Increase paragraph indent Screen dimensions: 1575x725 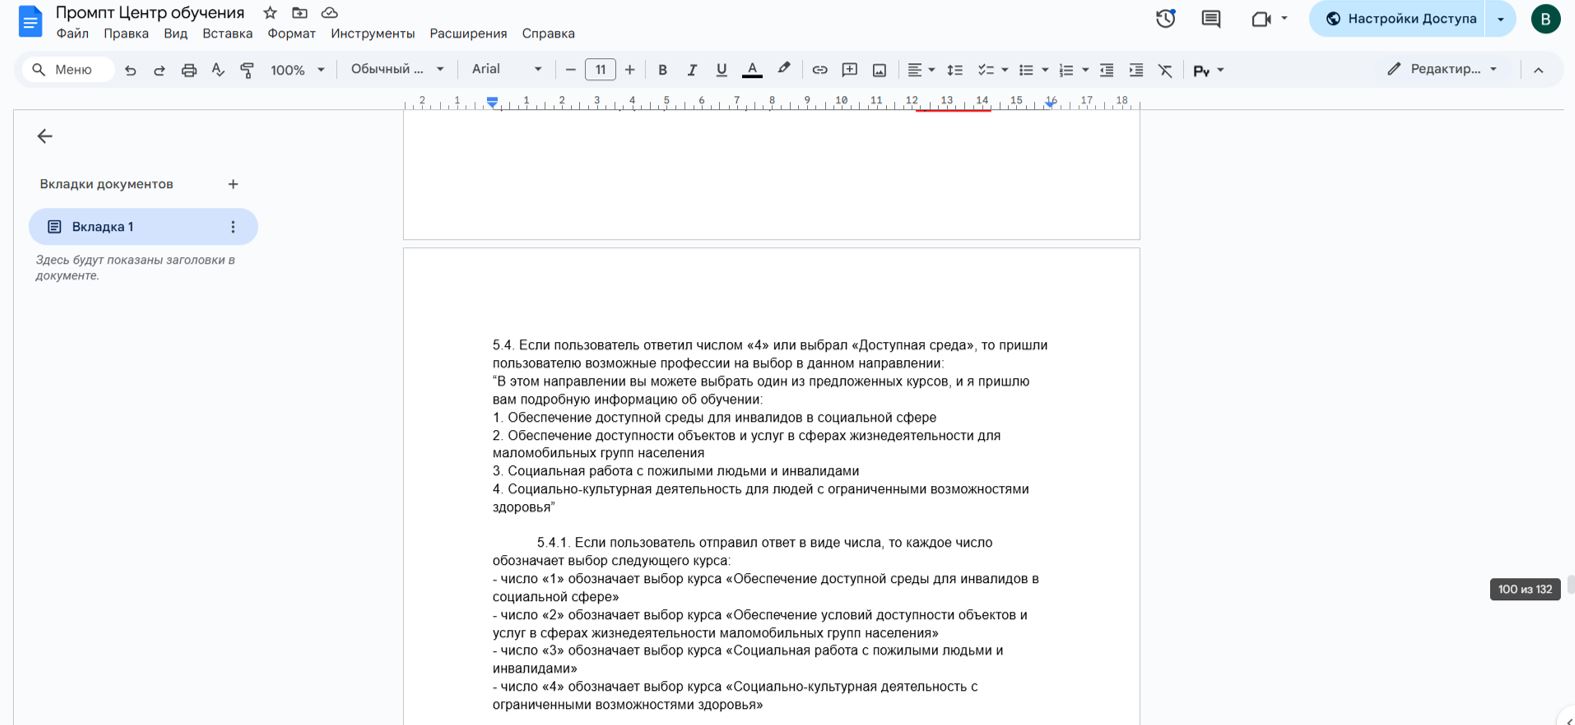tap(1136, 70)
